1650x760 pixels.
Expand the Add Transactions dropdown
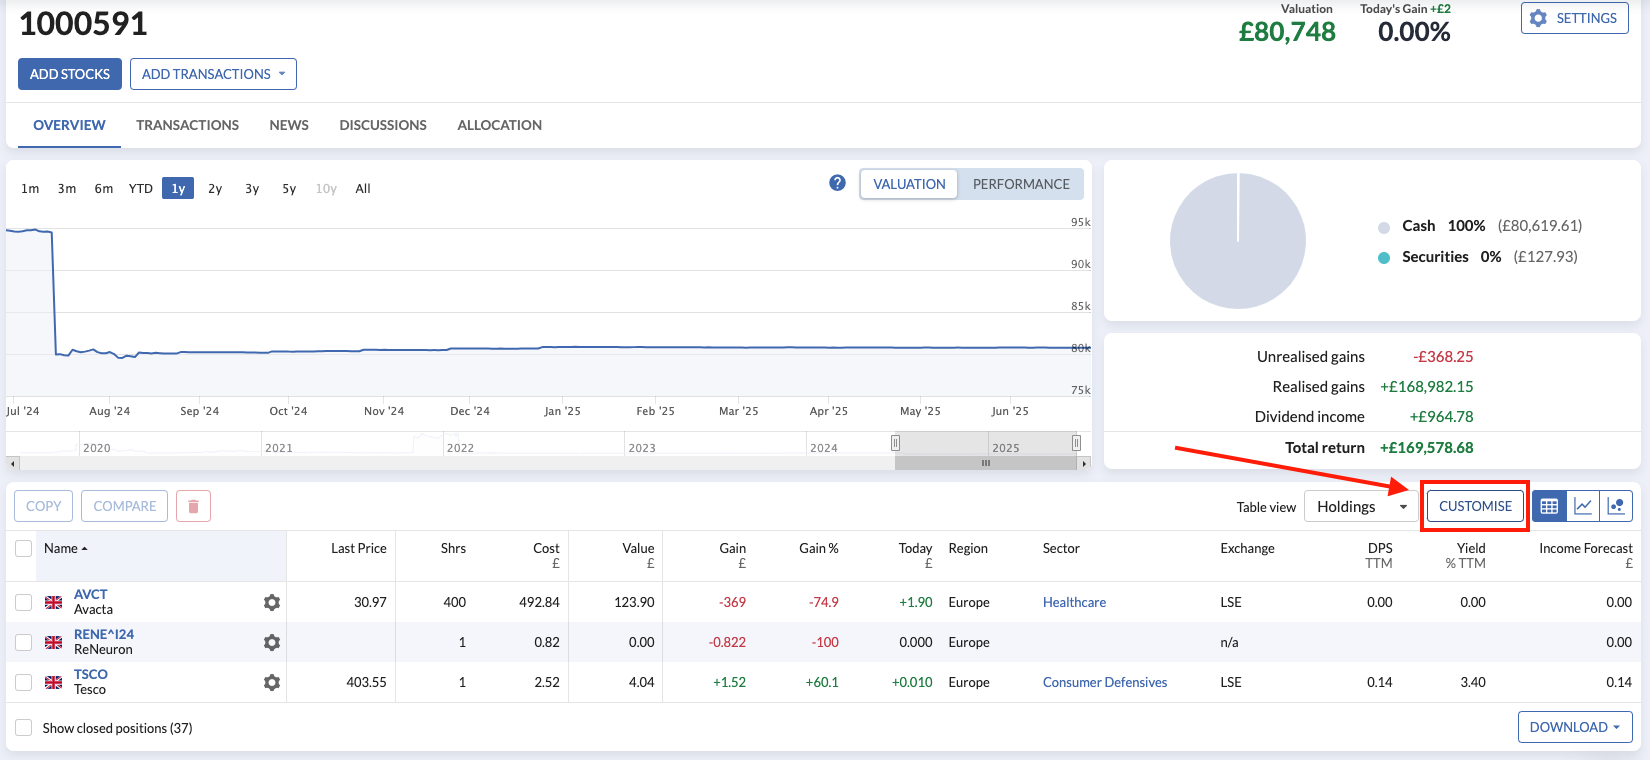(x=213, y=74)
